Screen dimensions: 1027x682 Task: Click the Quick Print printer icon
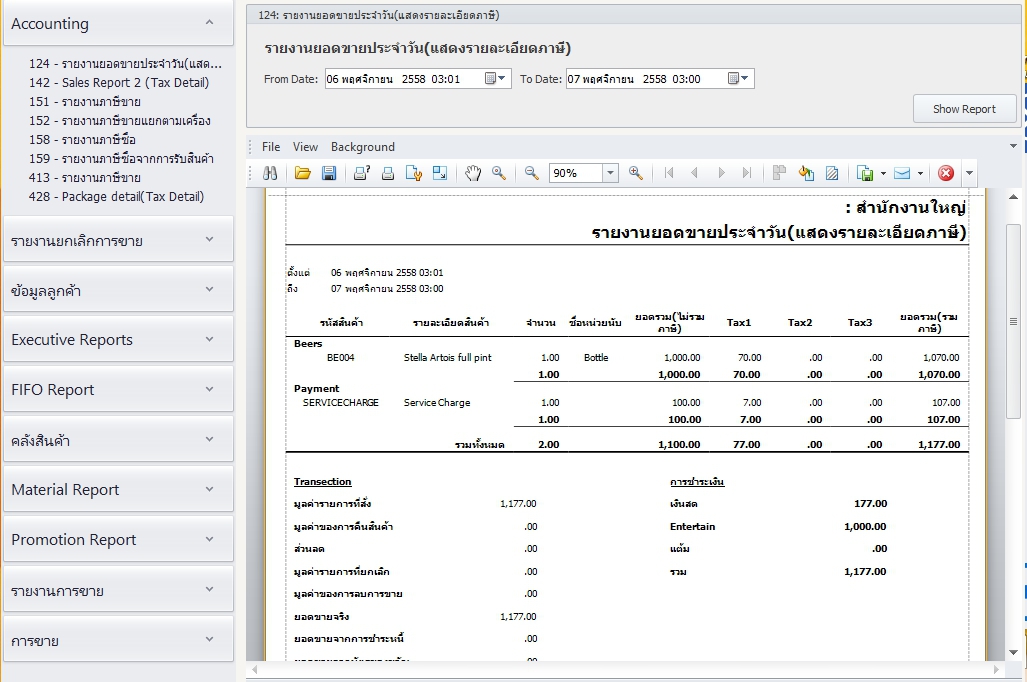[388, 173]
